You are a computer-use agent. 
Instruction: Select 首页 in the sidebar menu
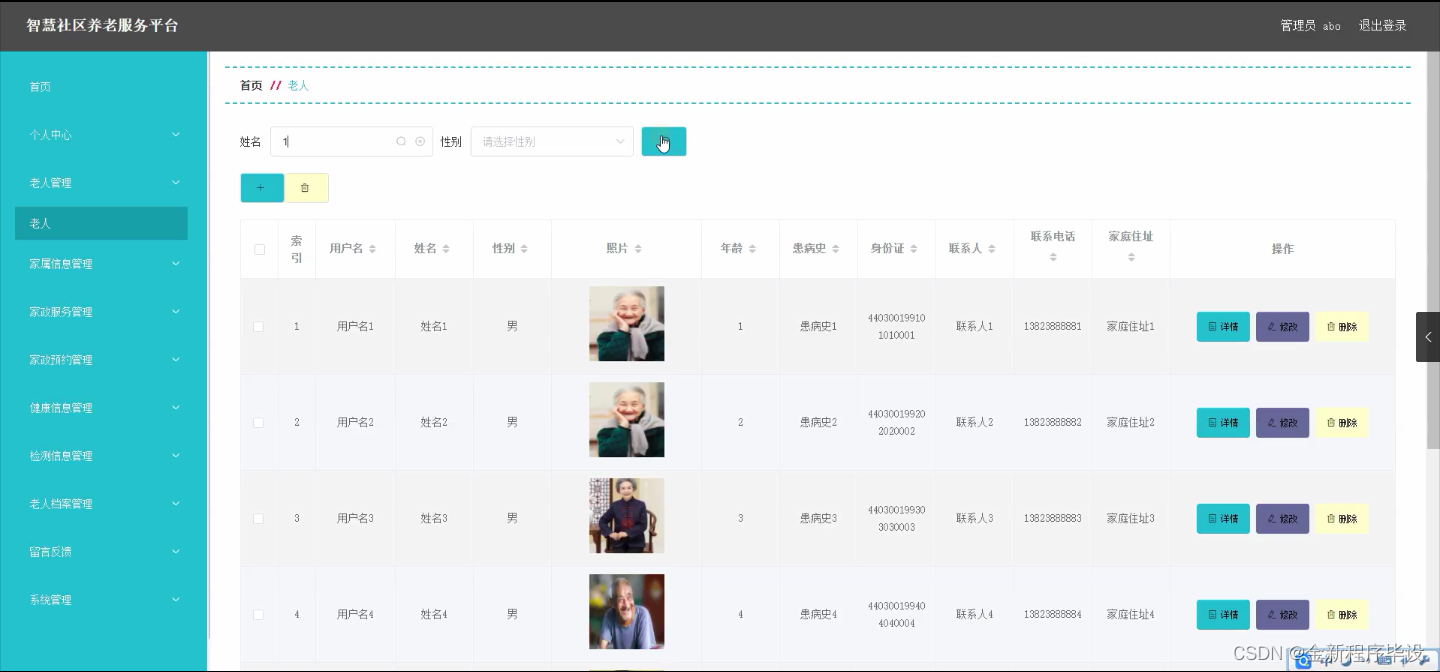[x=39, y=87]
